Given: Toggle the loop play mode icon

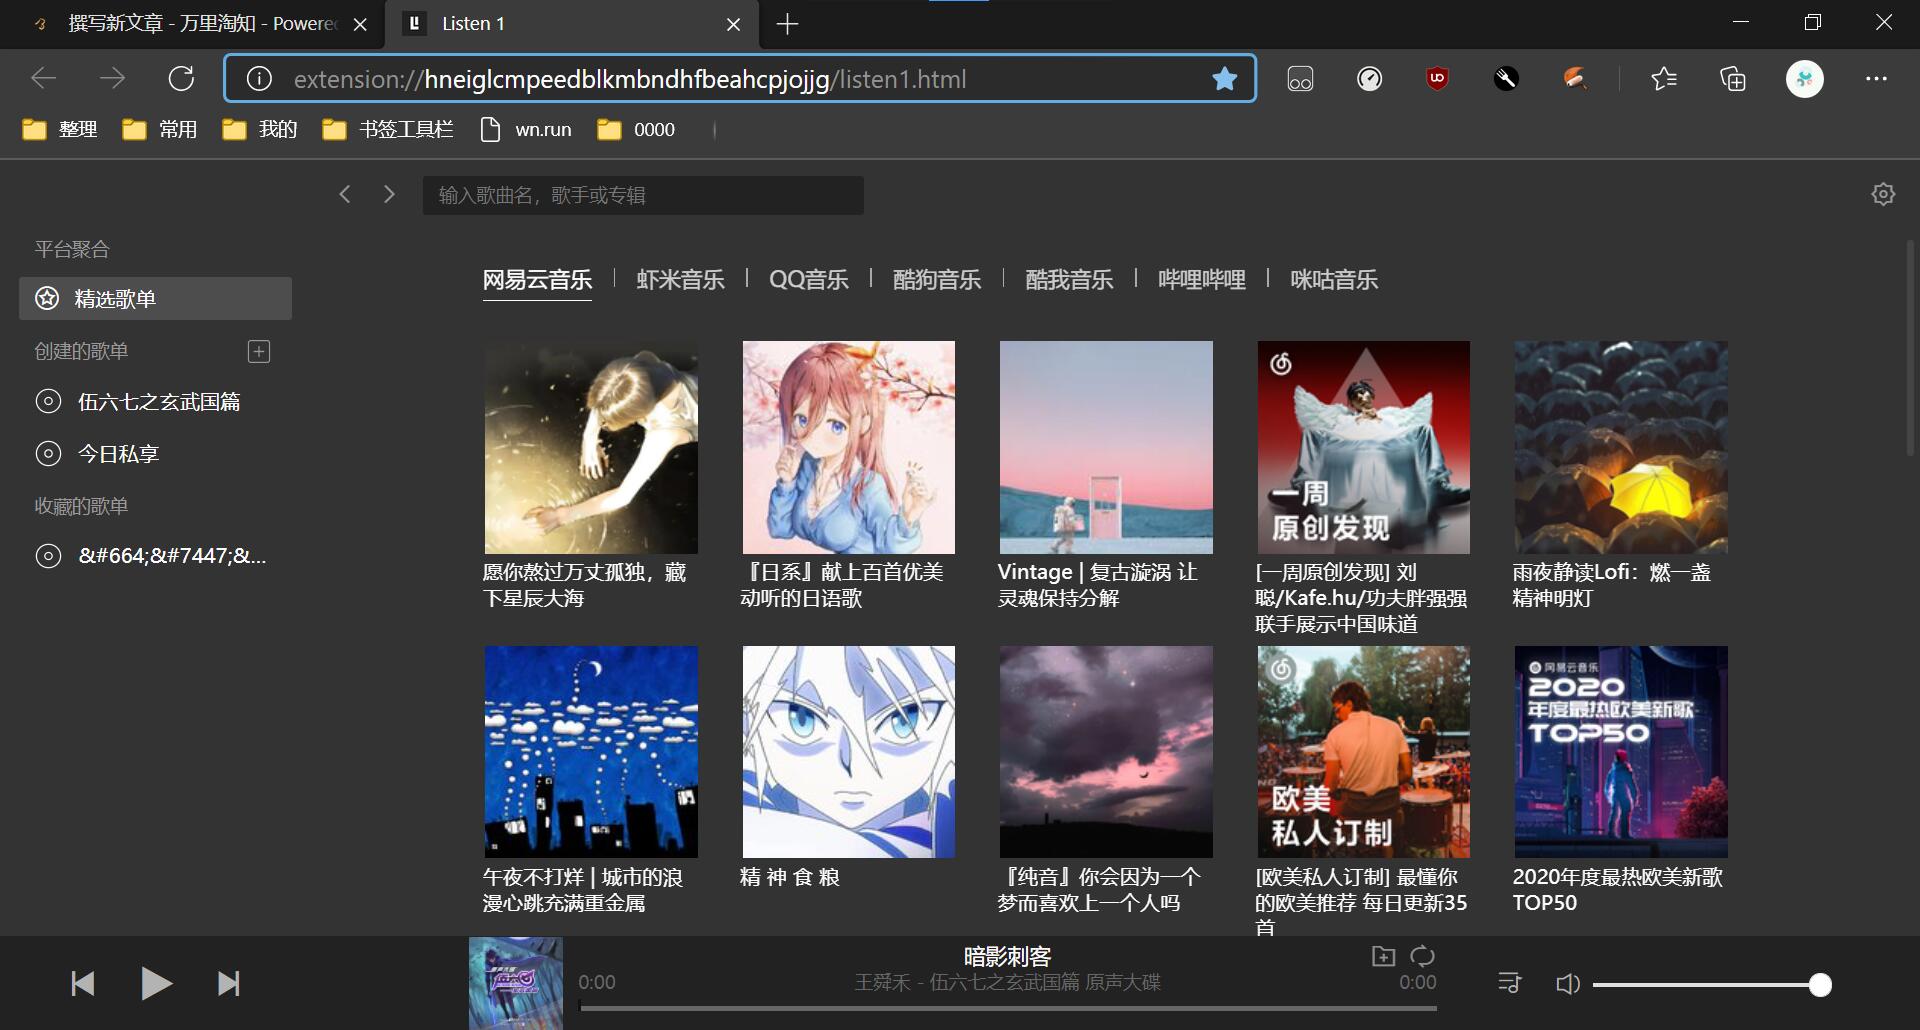Looking at the screenshot, I should [1422, 956].
